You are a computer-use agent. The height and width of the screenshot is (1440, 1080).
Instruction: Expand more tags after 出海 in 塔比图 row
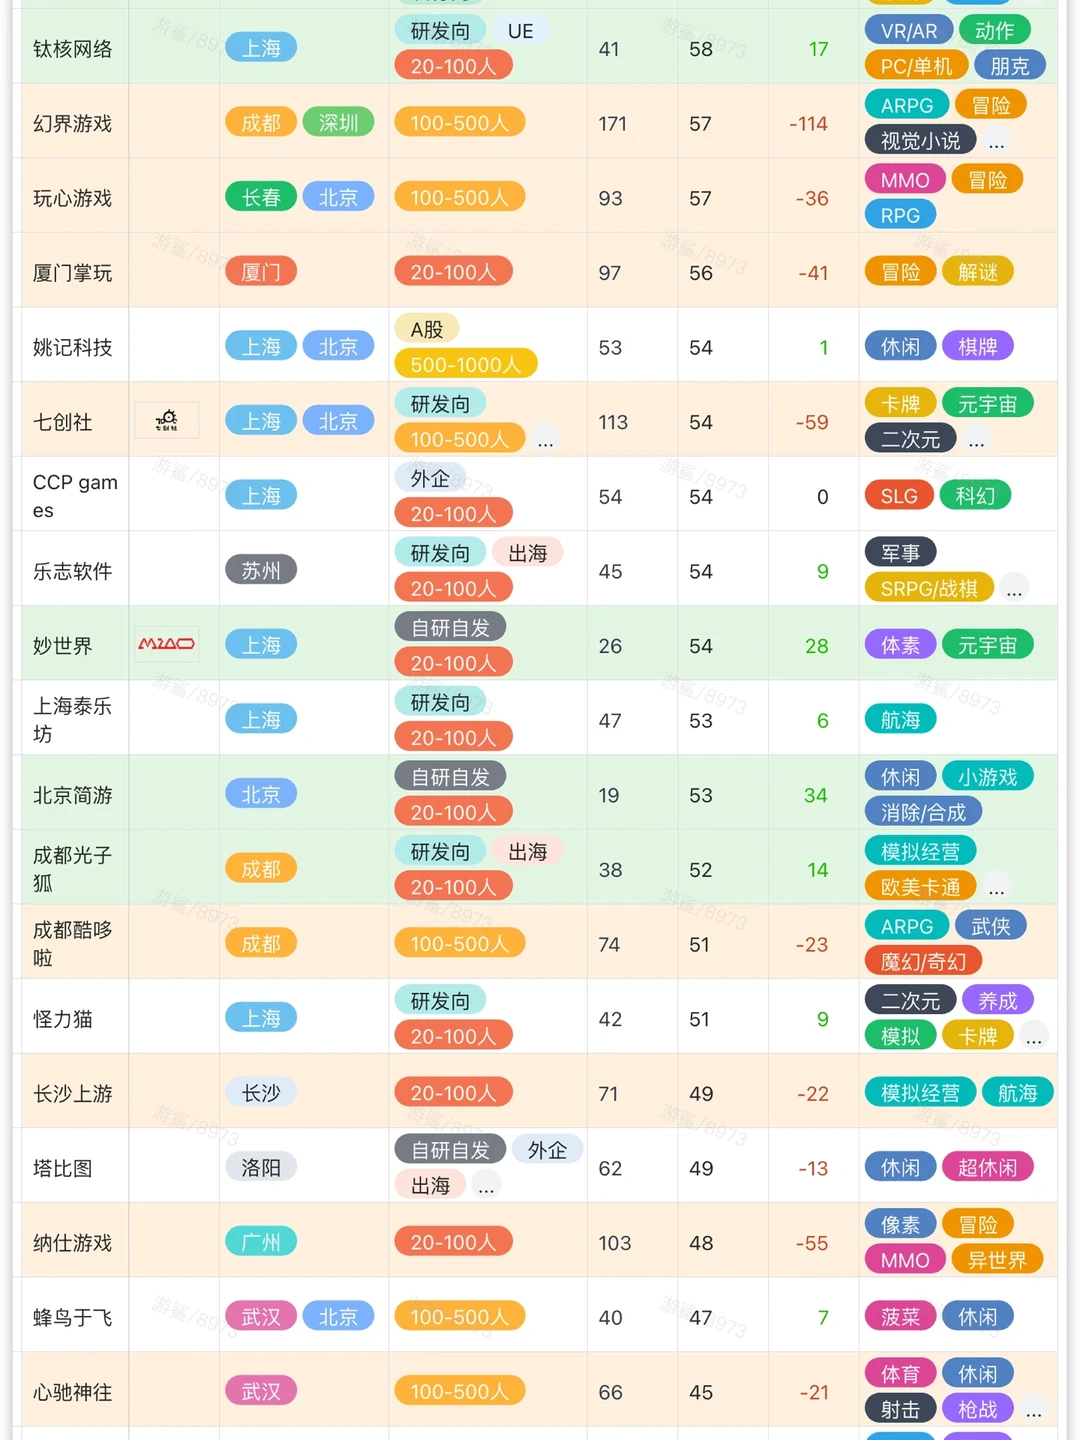[x=486, y=1186]
